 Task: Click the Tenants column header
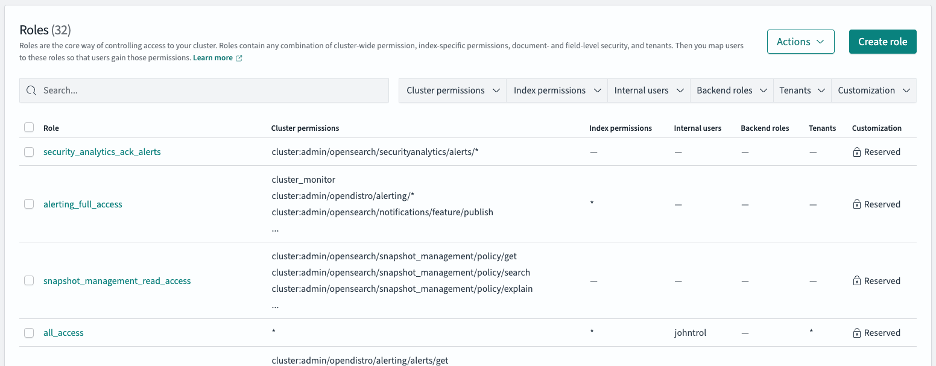(x=823, y=128)
